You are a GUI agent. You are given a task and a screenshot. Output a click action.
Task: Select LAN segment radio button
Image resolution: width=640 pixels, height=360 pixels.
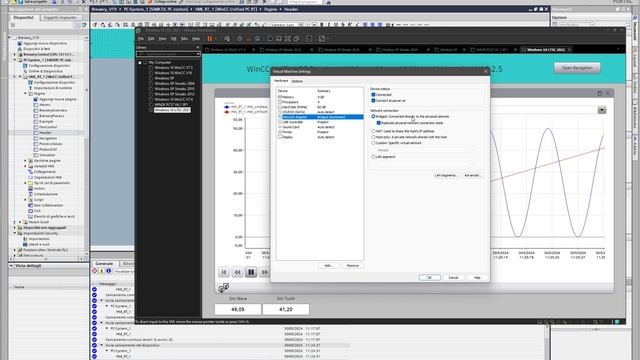click(373, 157)
